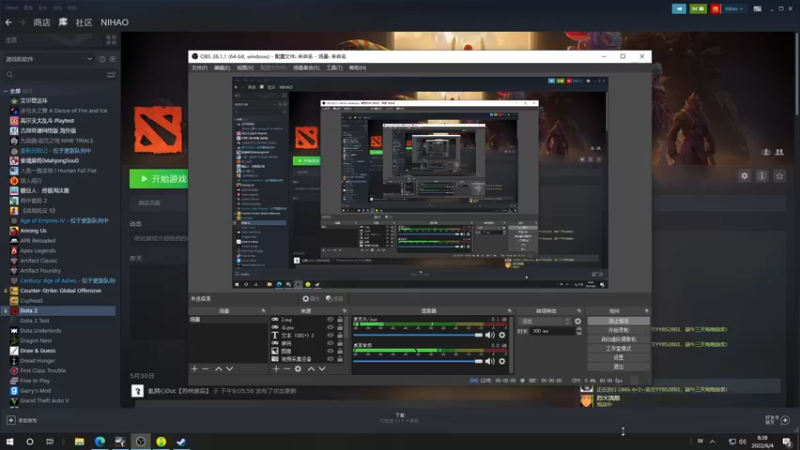The width and height of the screenshot is (800, 450).
Task: Click studio mode button in OBS
Action: tap(618, 348)
